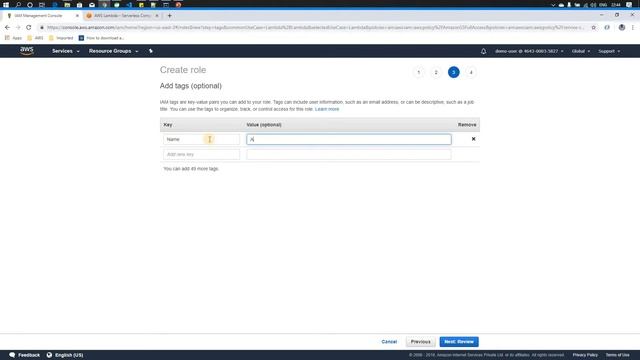The image size is (640, 360).
Task: Open the notifications bell
Action: point(483,51)
